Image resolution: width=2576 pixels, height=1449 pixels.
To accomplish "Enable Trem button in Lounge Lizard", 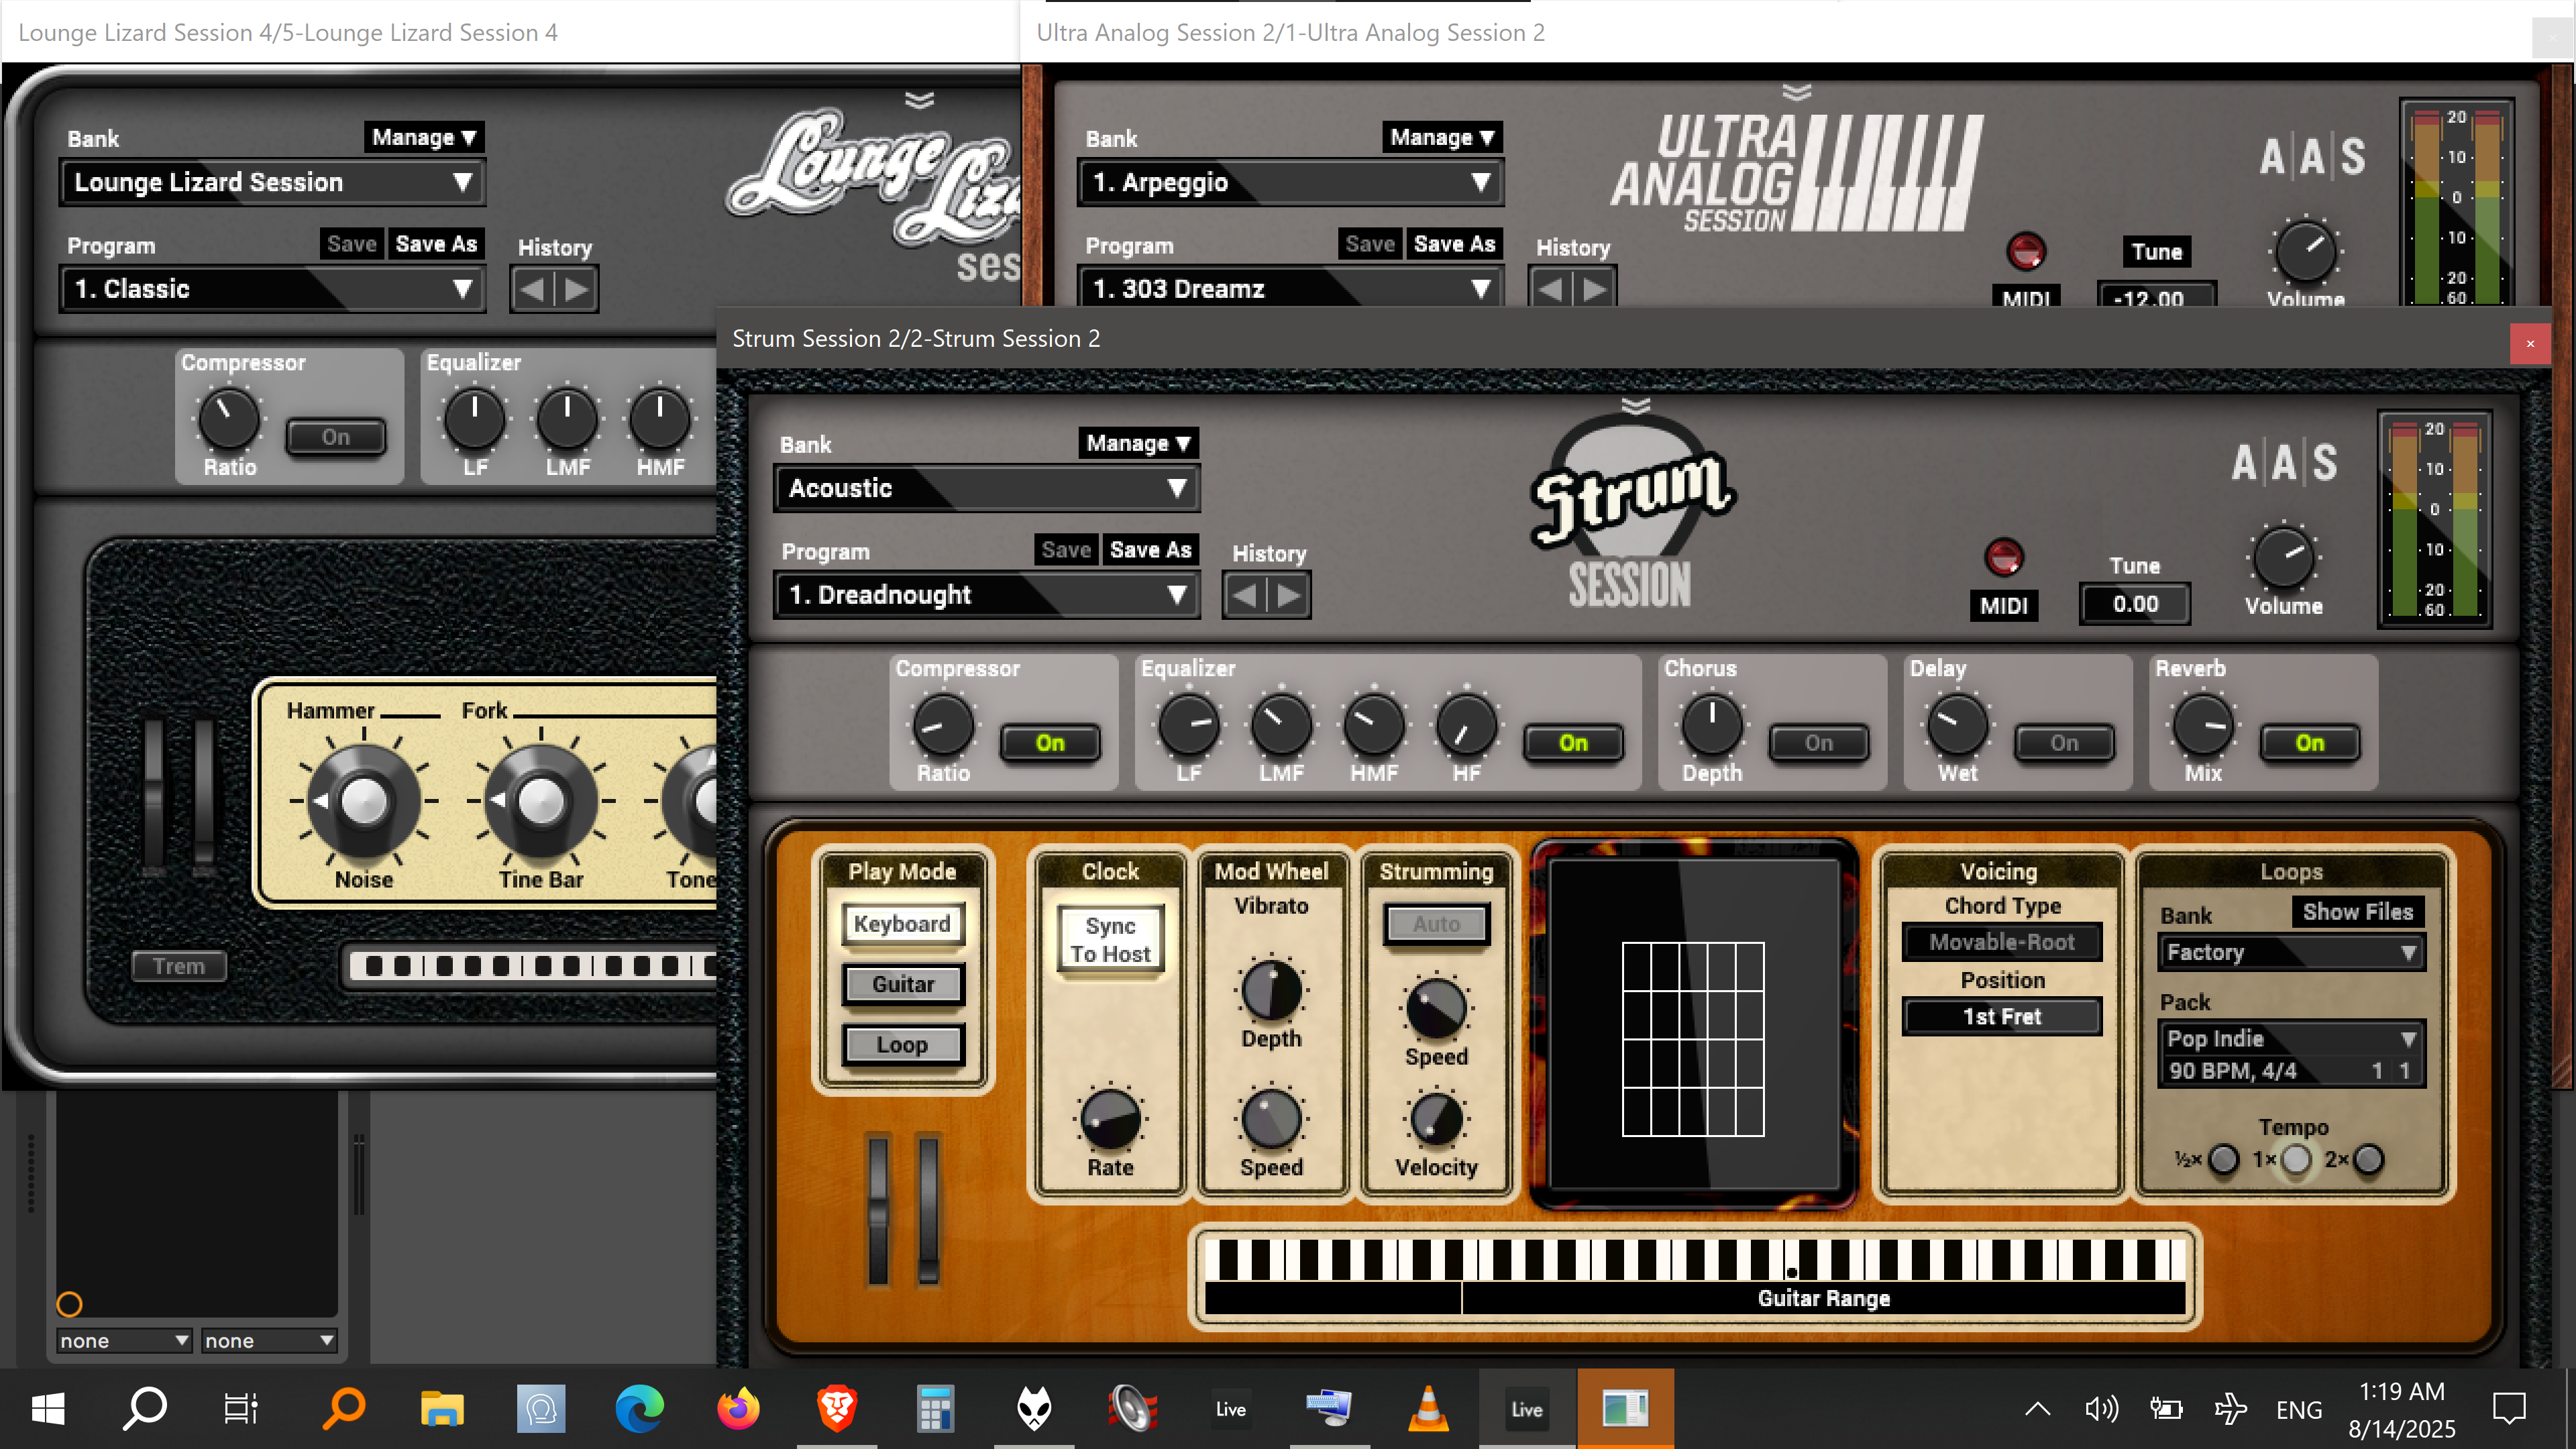I will coord(179,966).
